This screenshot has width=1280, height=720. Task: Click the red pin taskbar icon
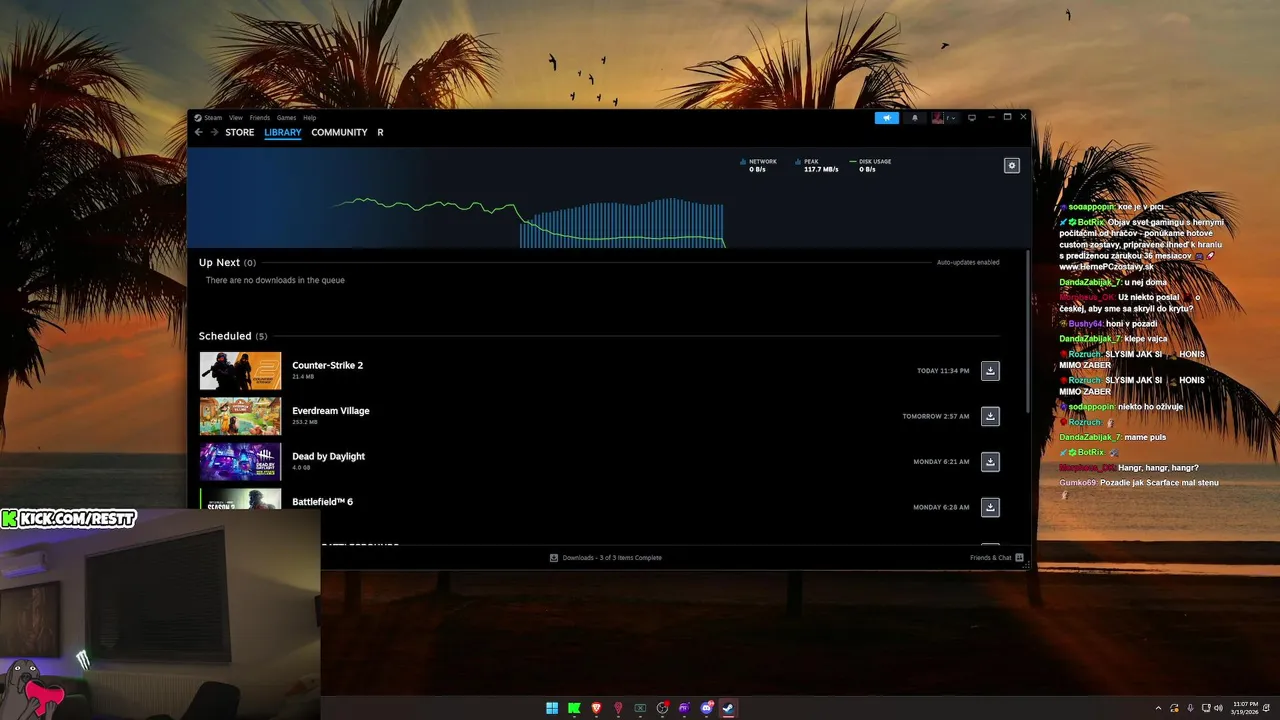point(618,708)
